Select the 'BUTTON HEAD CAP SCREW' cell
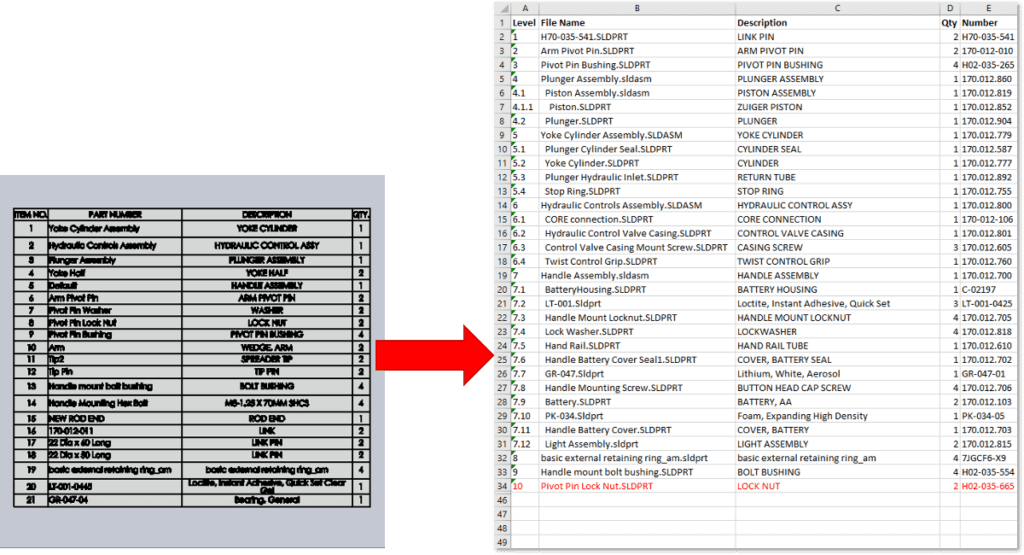The image size is (1024, 555). 837,388
